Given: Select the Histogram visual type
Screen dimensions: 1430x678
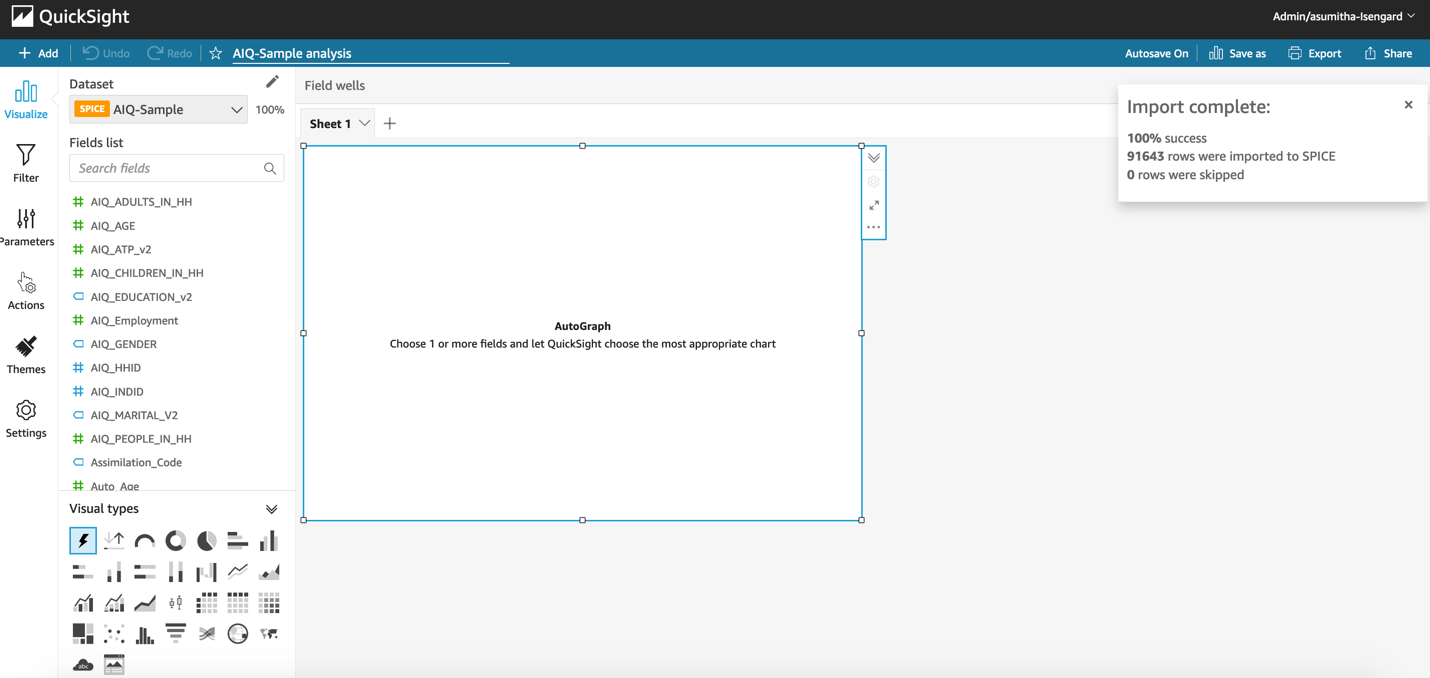Looking at the screenshot, I should [x=145, y=634].
